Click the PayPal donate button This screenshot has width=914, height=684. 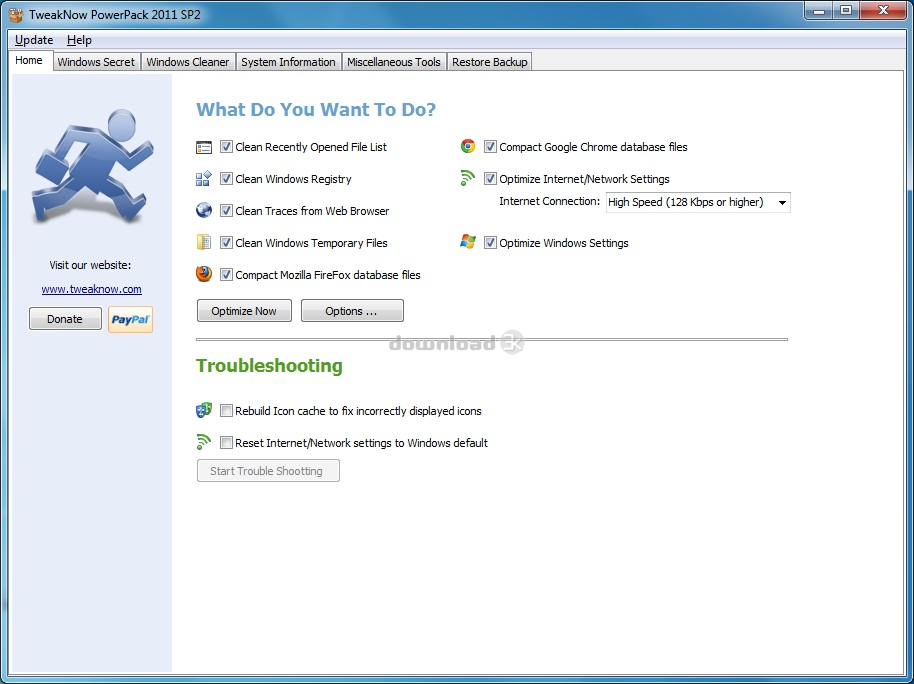pos(131,320)
